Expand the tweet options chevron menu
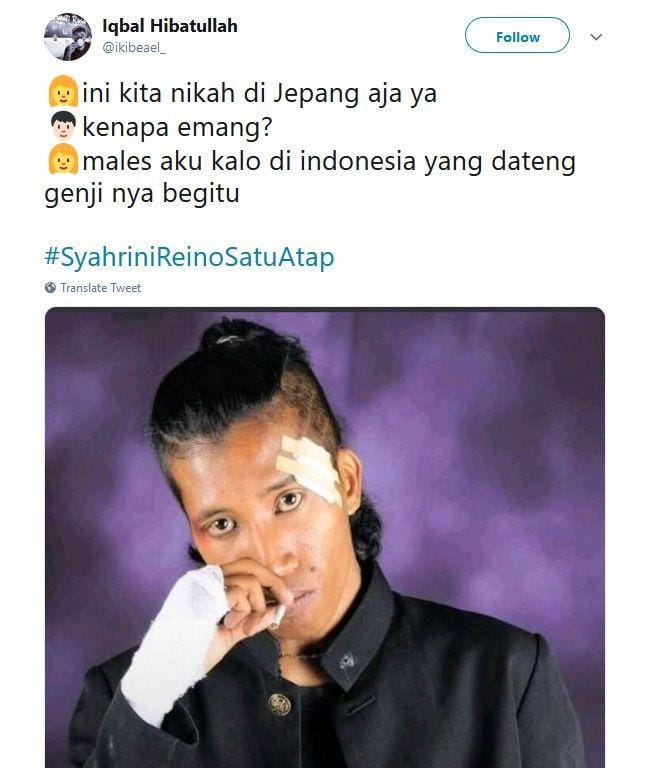646x768 pixels. coord(596,37)
